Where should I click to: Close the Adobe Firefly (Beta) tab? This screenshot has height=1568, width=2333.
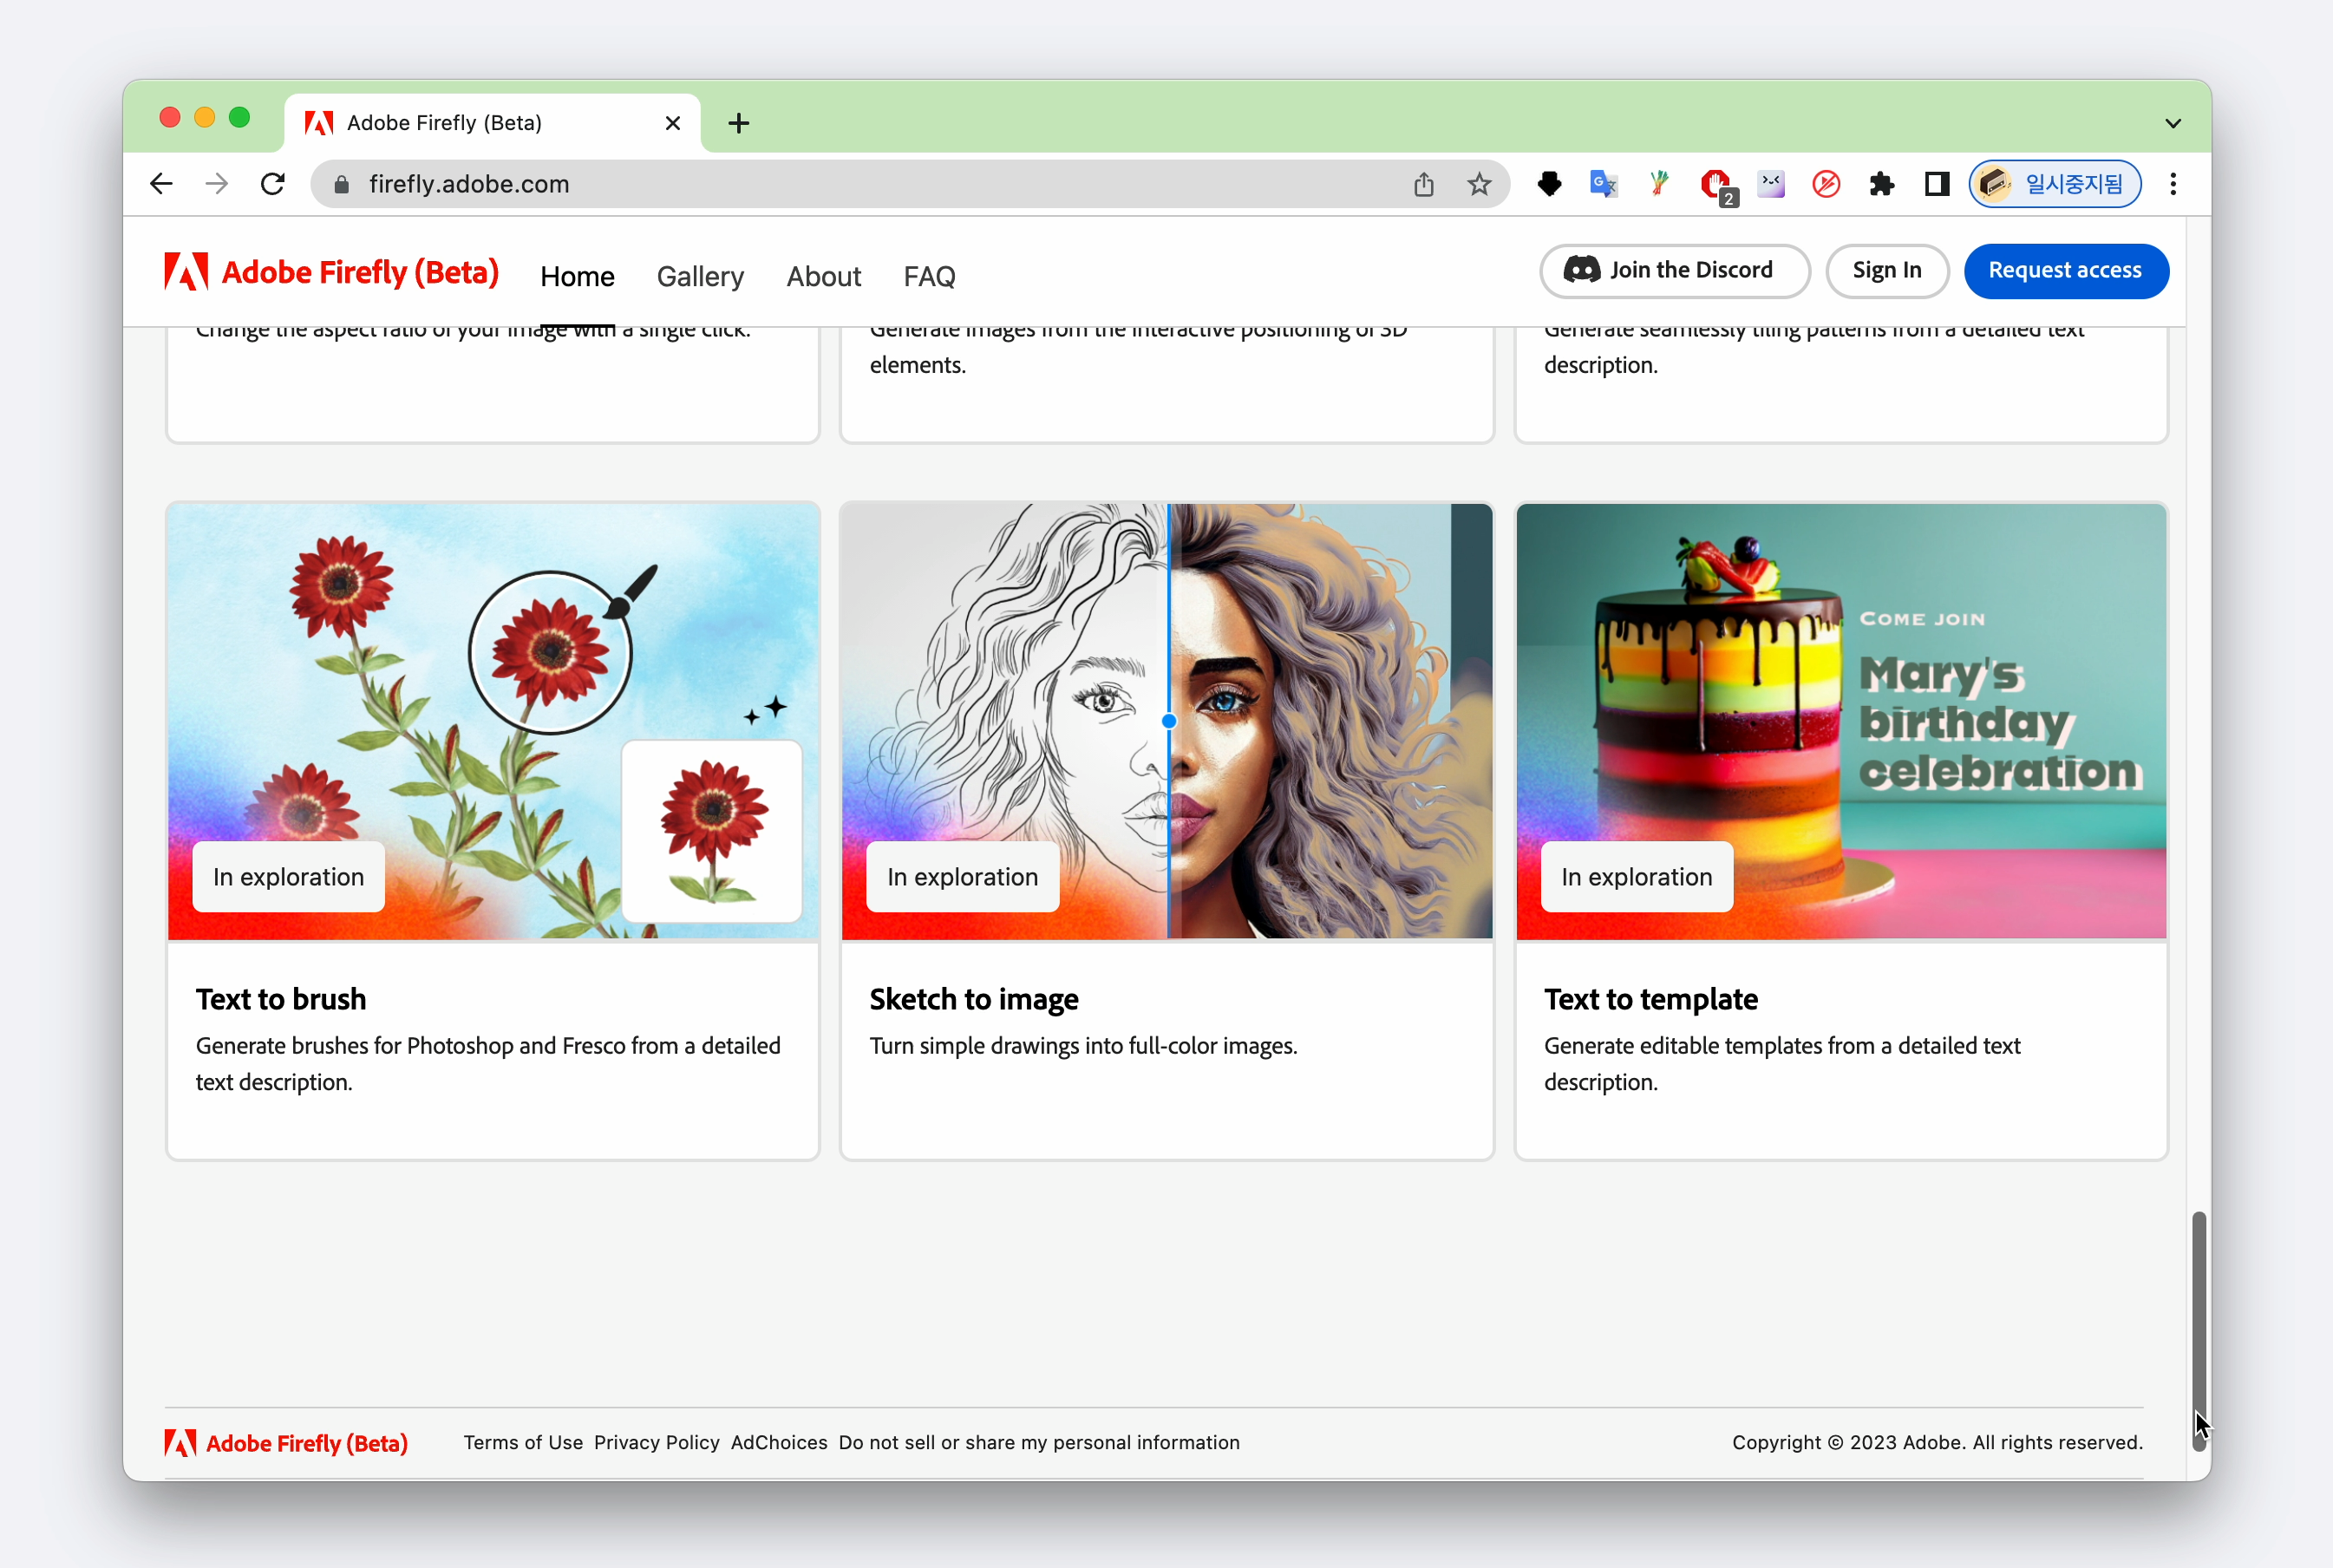click(673, 123)
